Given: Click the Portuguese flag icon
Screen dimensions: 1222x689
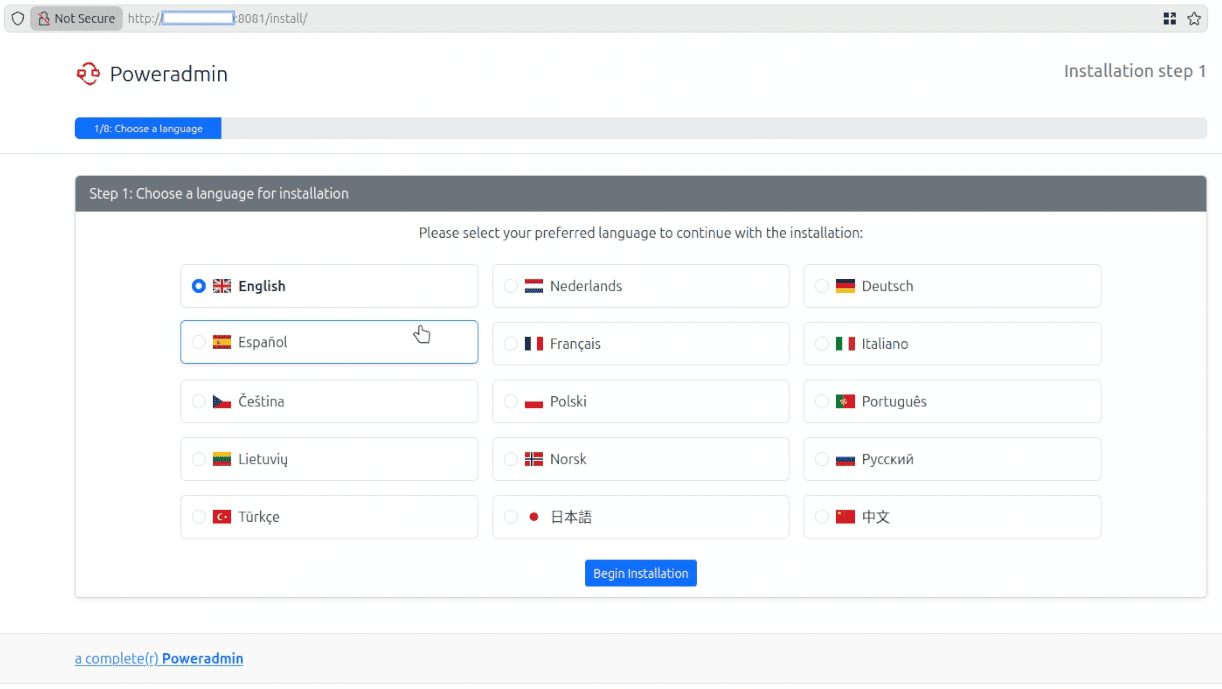Looking at the screenshot, I should [x=845, y=402].
